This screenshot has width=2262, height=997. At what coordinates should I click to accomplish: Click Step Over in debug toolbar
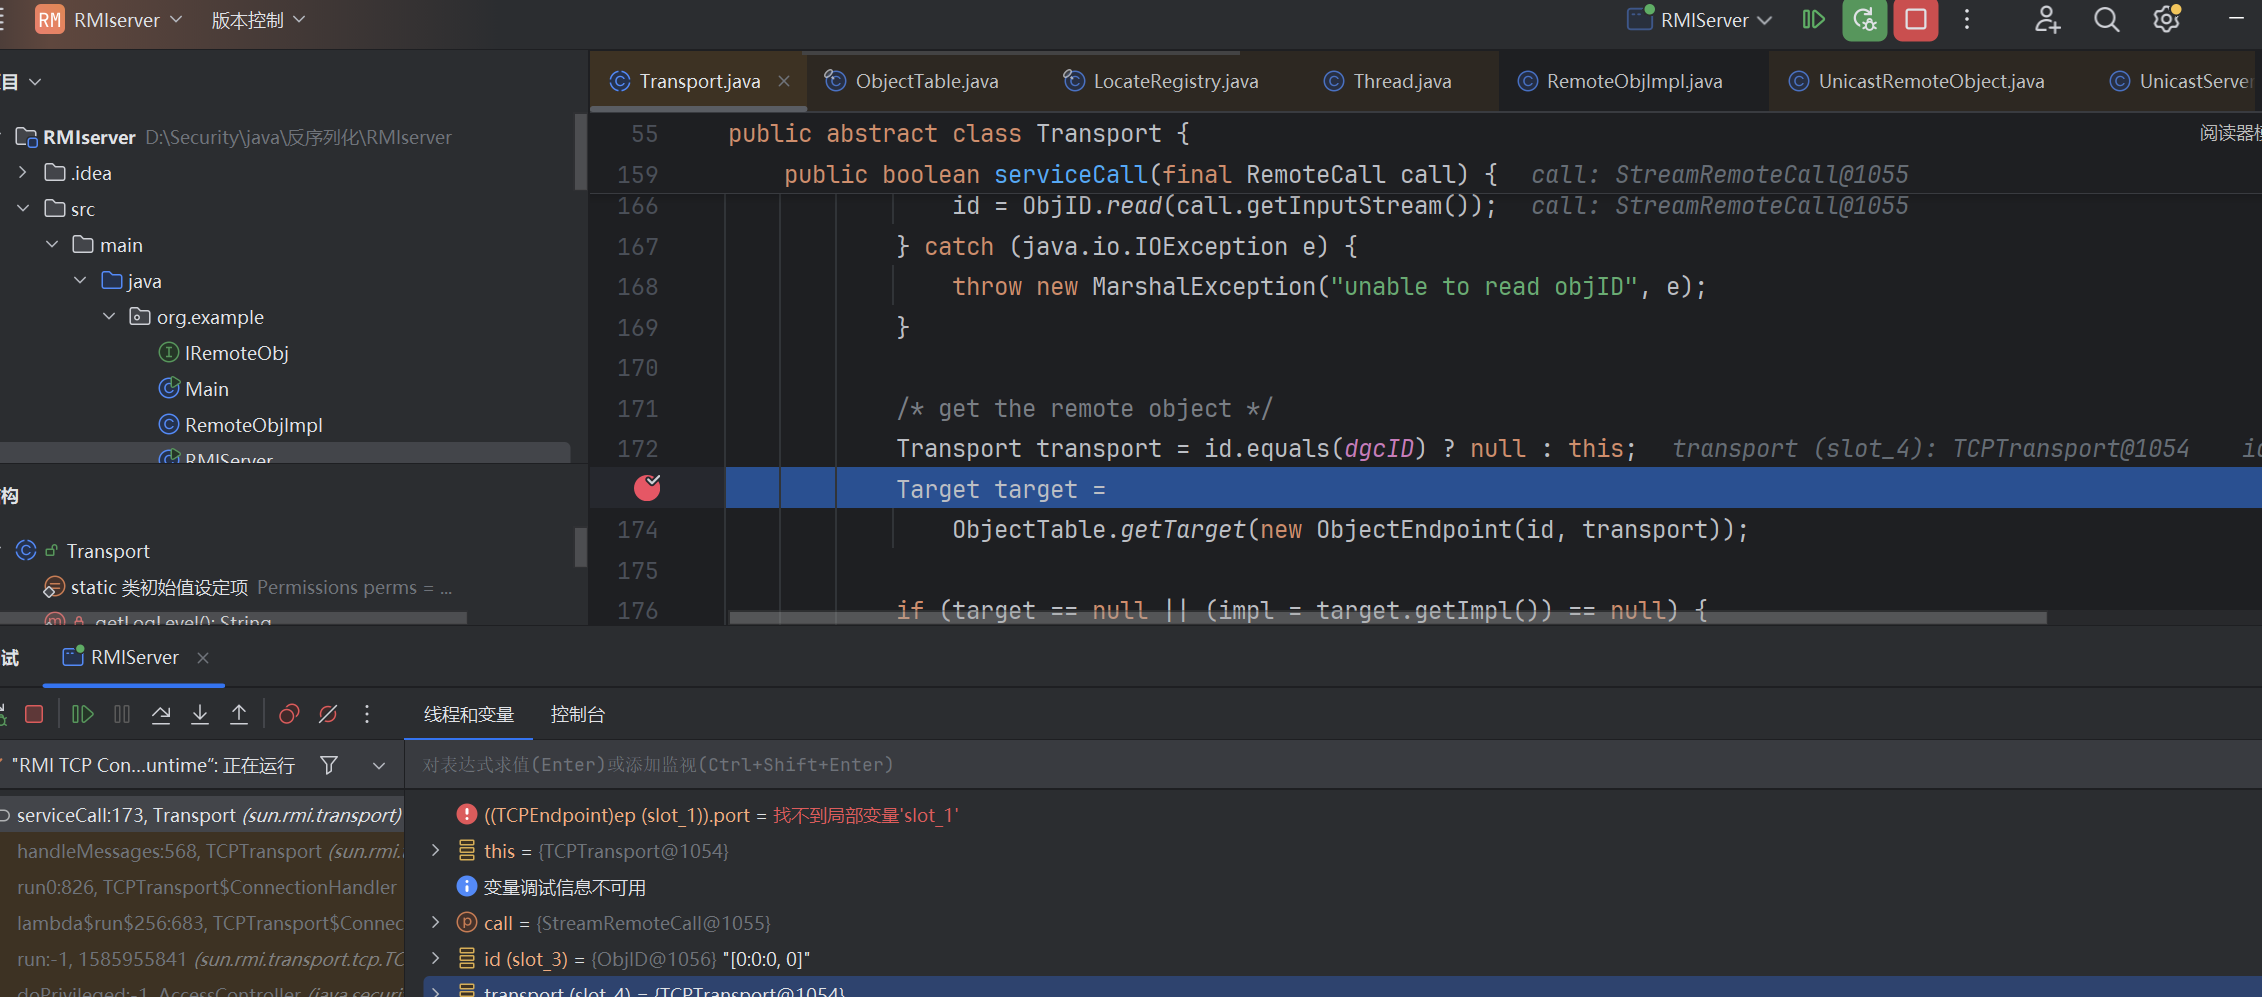(161, 714)
